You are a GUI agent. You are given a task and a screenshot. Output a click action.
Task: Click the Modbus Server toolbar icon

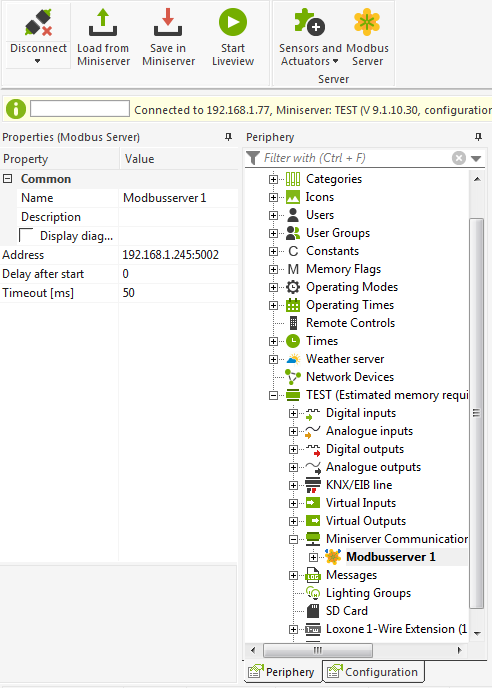click(x=367, y=22)
